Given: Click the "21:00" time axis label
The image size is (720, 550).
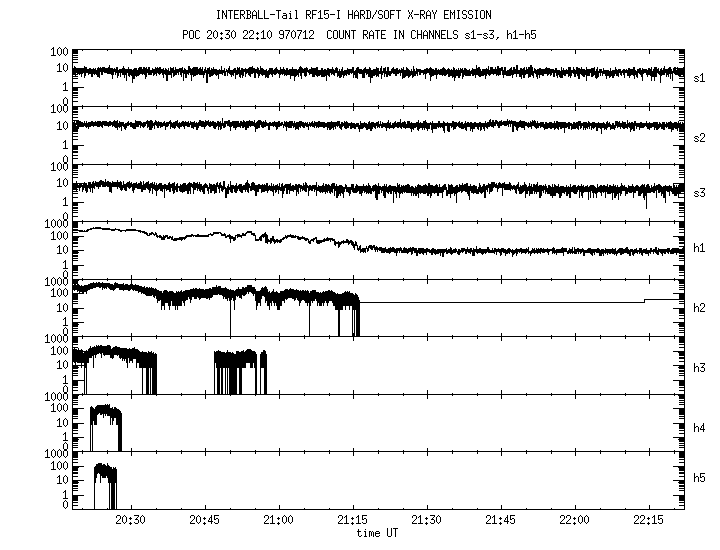Looking at the screenshot, I should point(278,520).
